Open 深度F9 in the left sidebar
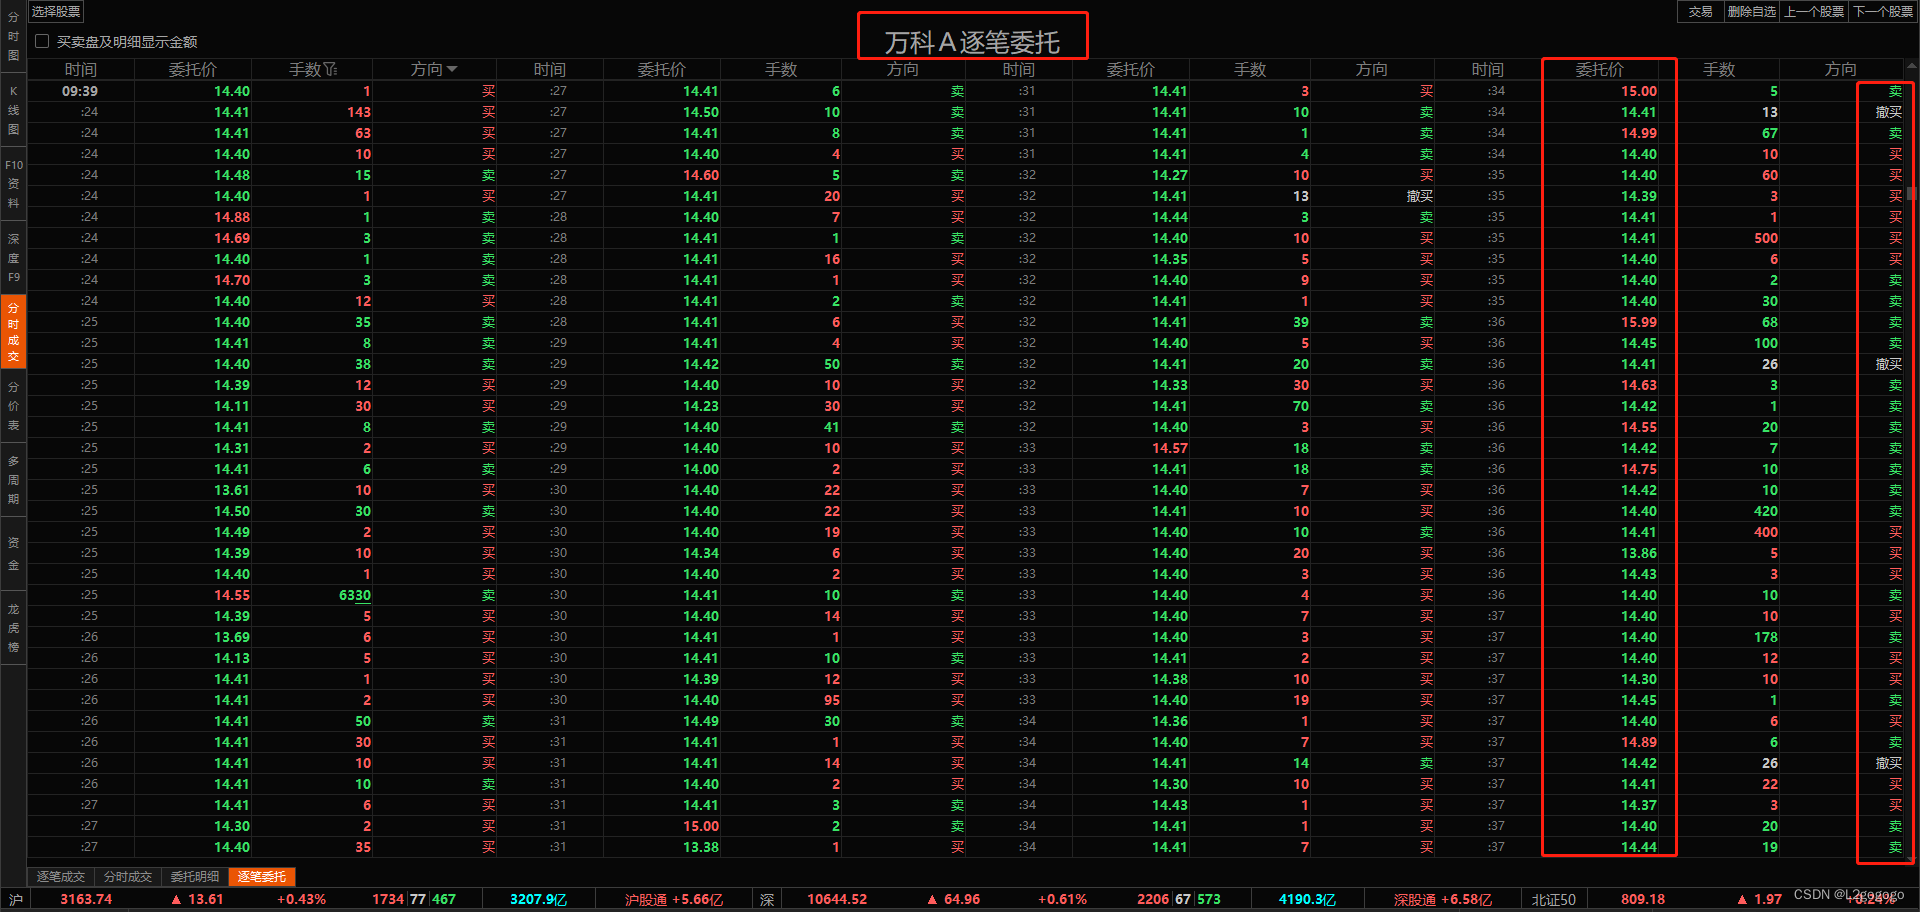This screenshot has width=1920, height=912. tap(13, 258)
